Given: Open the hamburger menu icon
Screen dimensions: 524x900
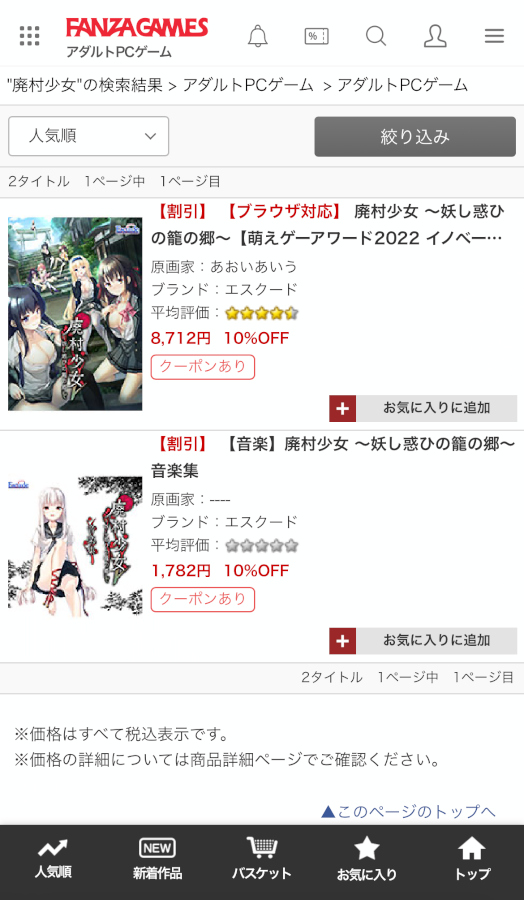Looking at the screenshot, I should click(494, 36).
